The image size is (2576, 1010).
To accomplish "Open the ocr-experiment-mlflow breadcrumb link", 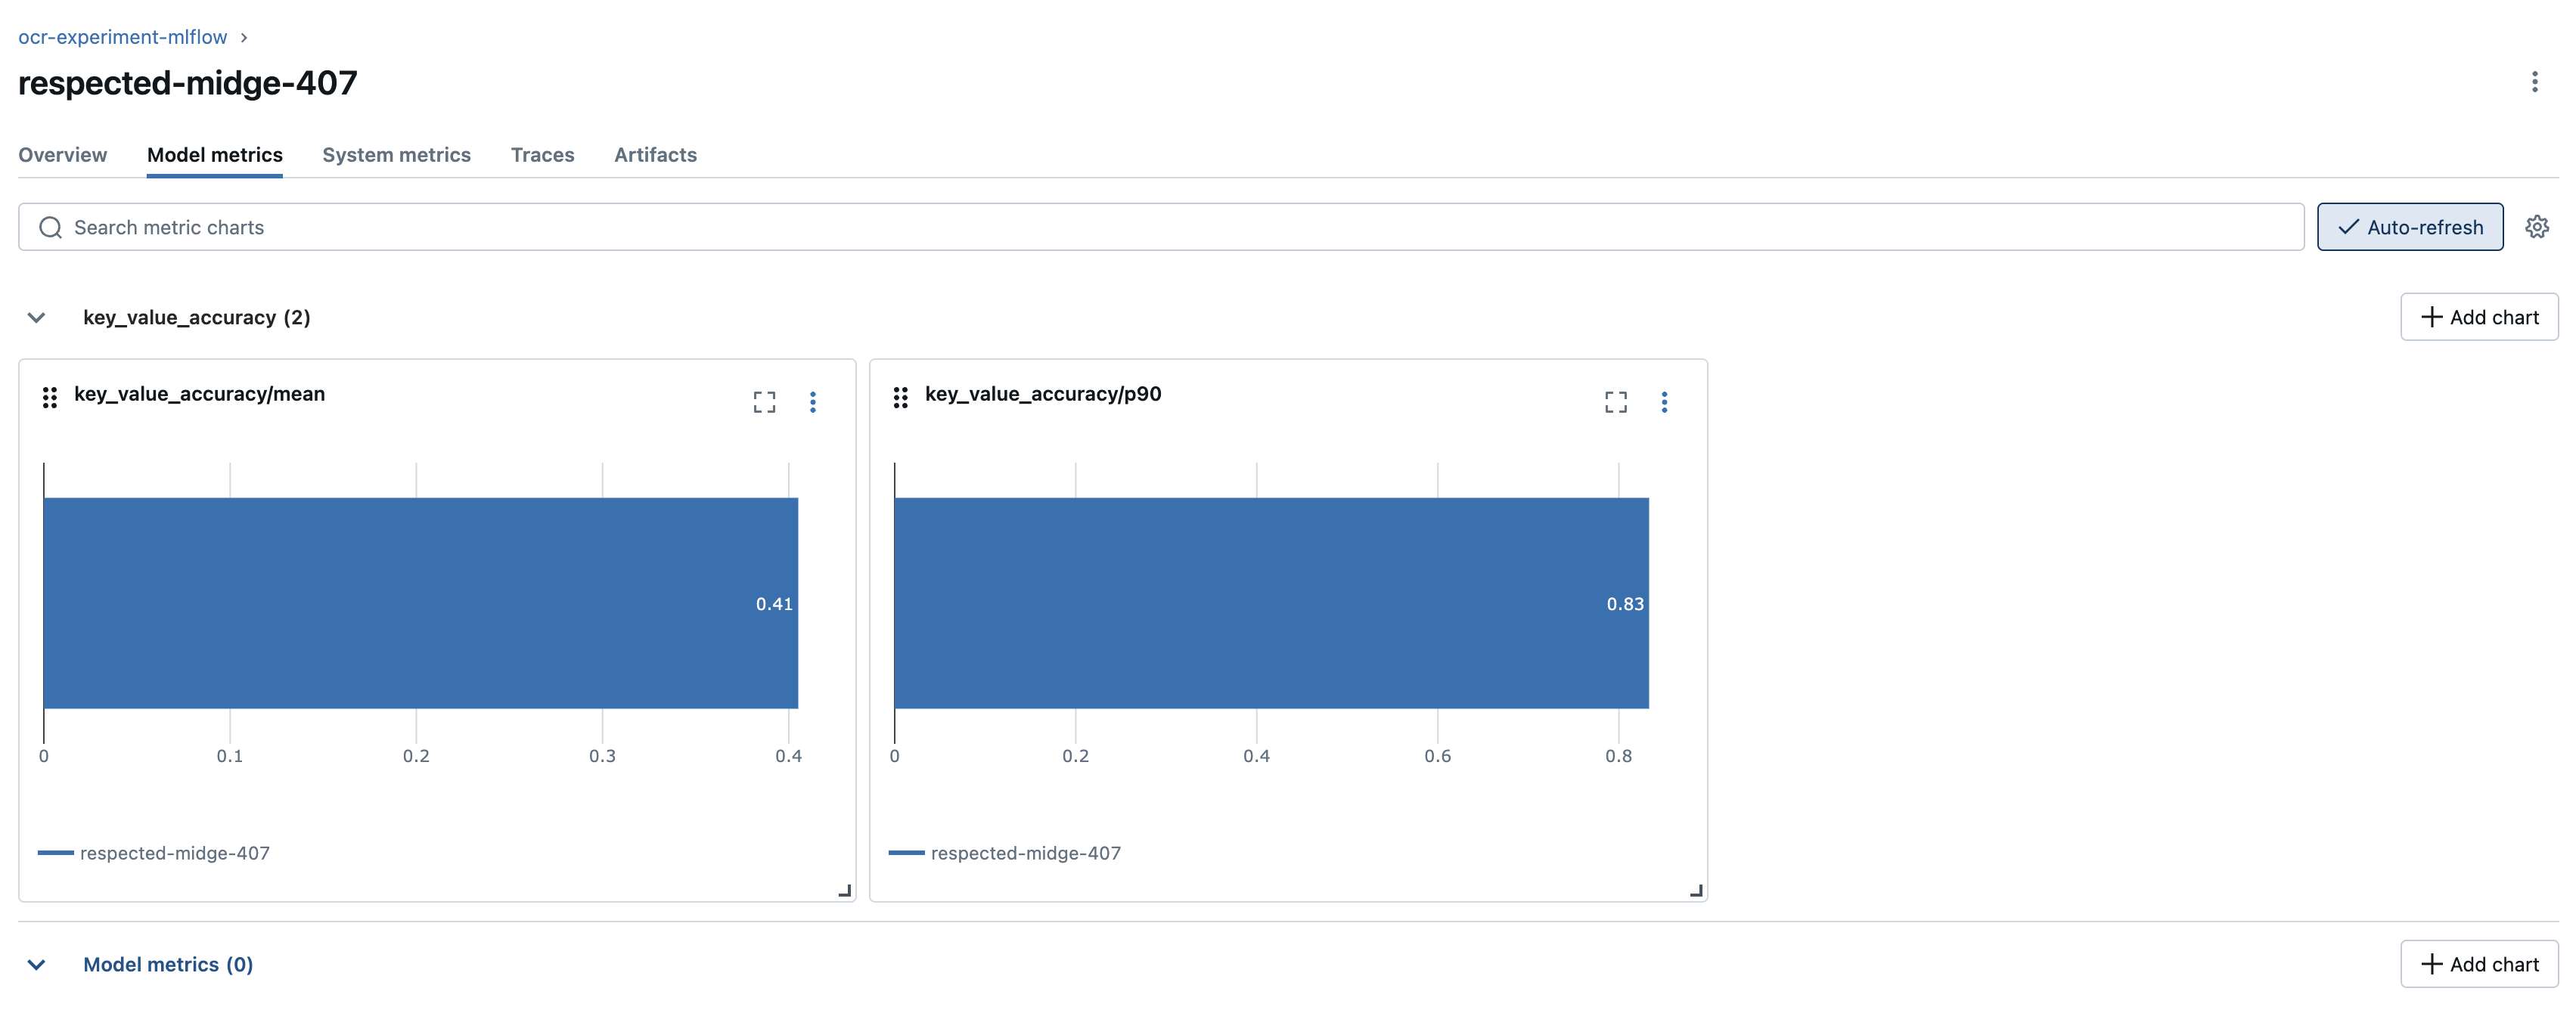I will coord(122,36).
